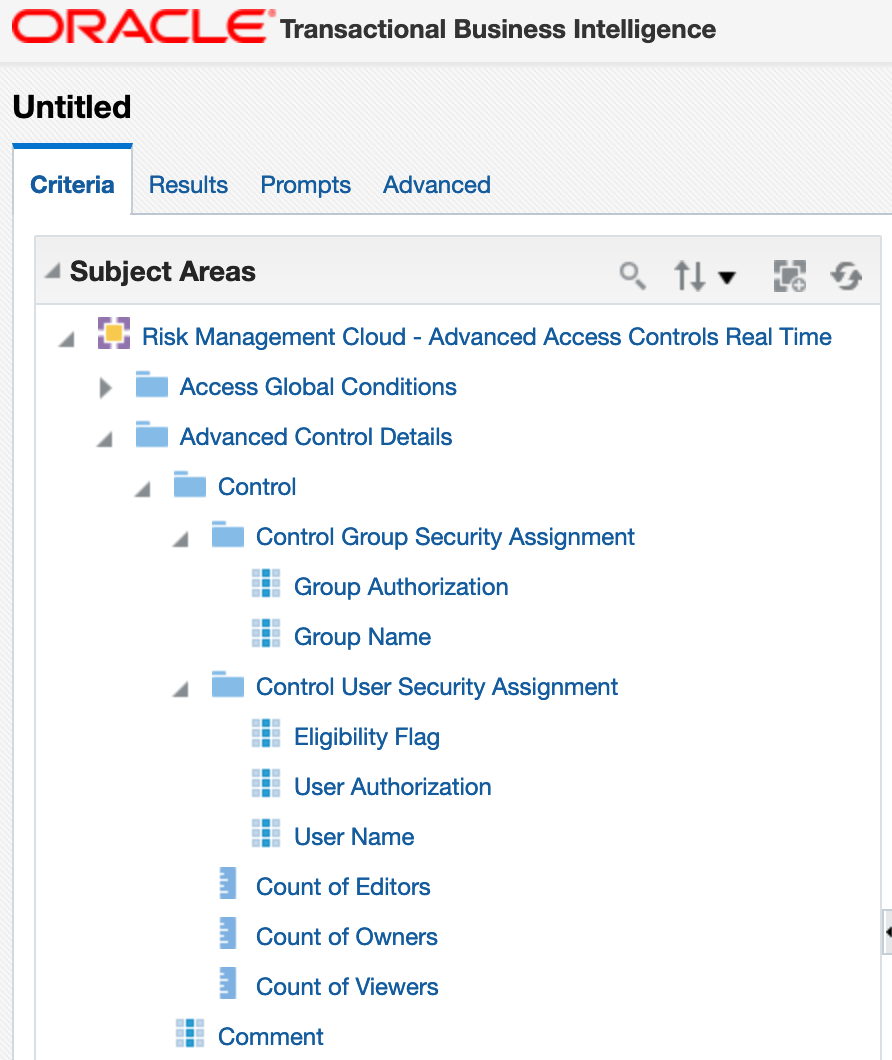Click Transactional Business Intelligence header text
The image size is (892, 1060).
[x=498, y=29]
